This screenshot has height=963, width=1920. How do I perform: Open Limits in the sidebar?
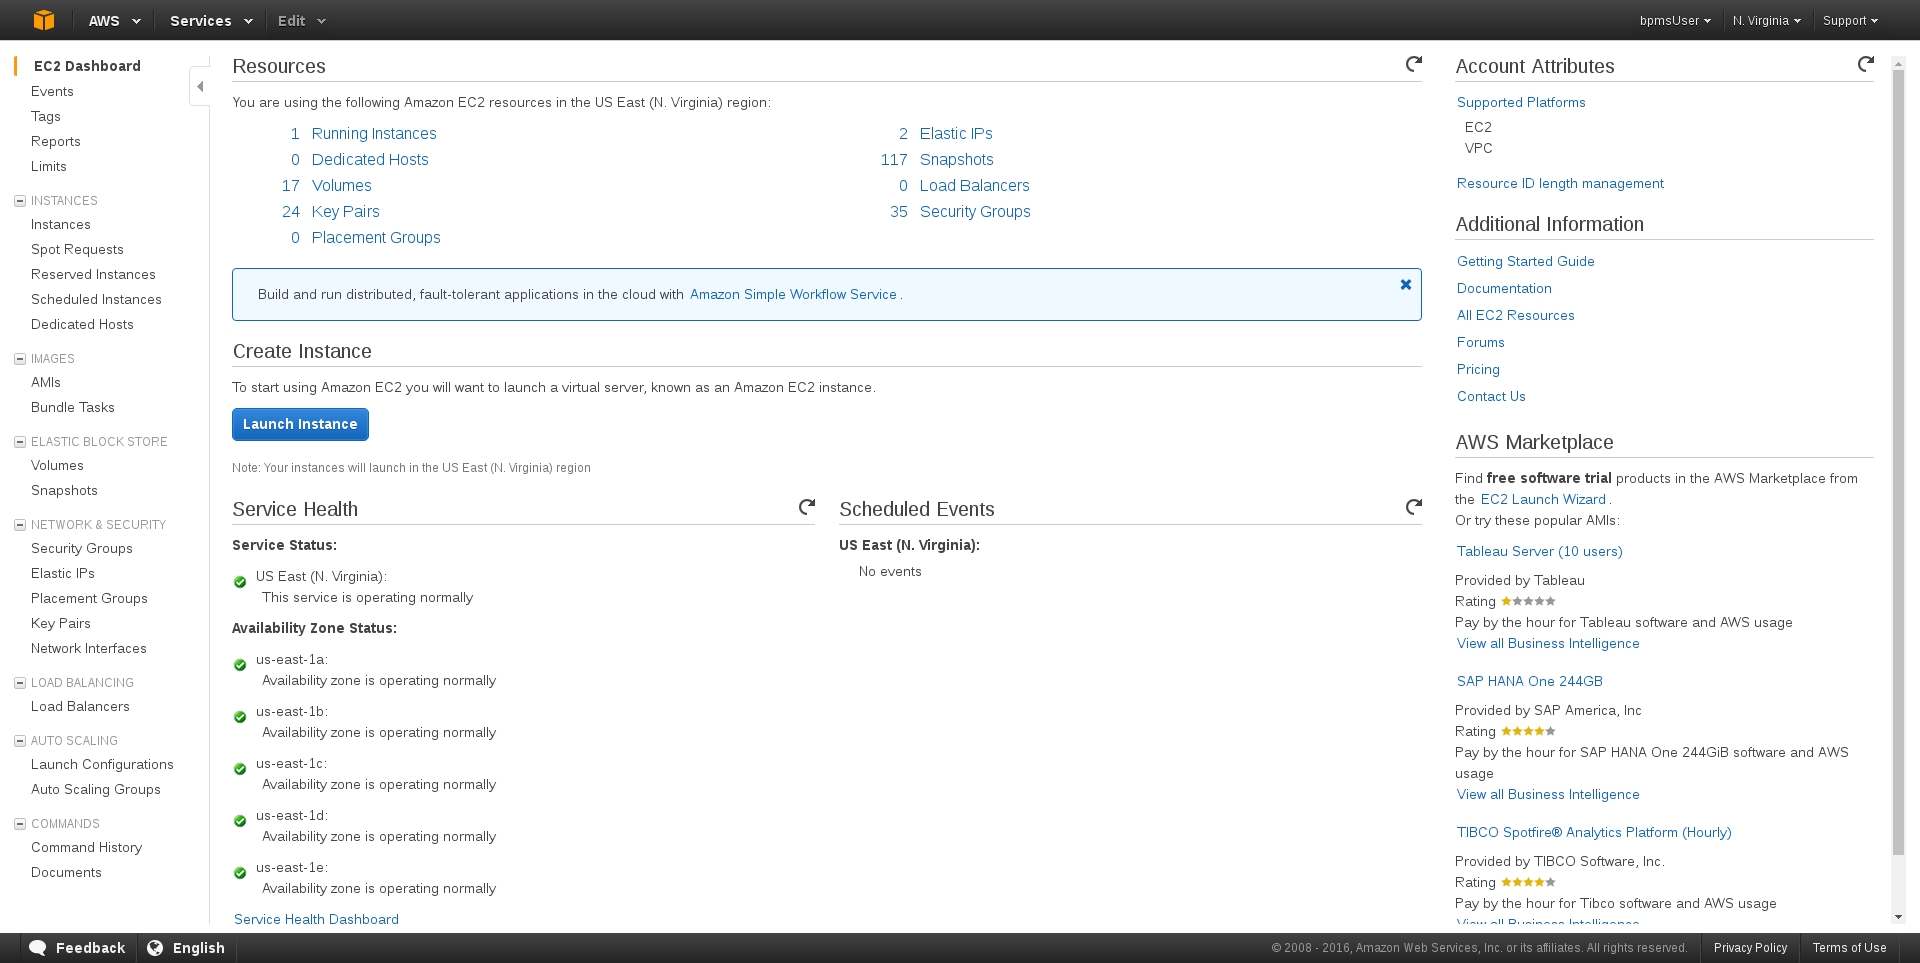coord(49,166)
